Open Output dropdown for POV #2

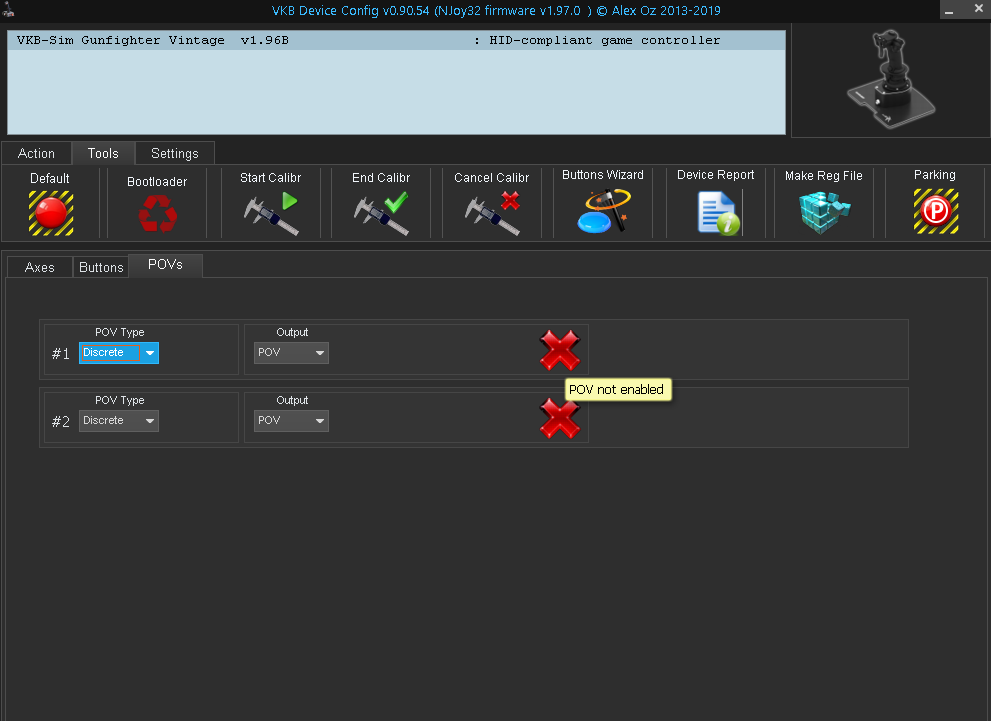pyautogui.click(x=291, y=421)
